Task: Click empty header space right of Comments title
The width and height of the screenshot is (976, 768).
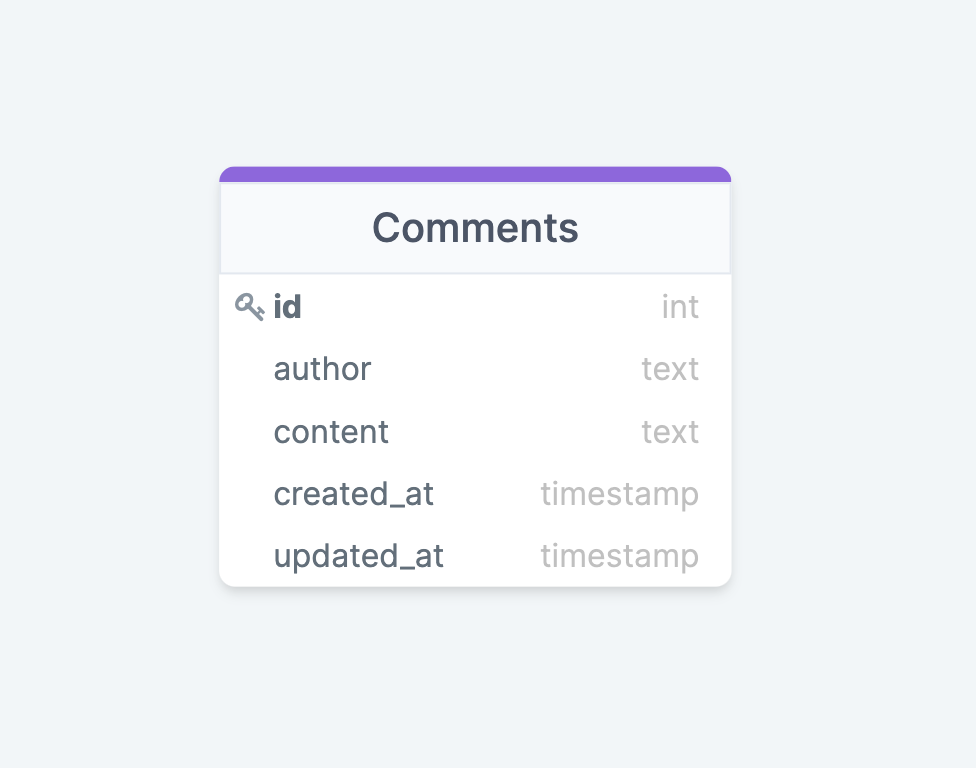Action: pyautogui.click(x=660, y=228)
